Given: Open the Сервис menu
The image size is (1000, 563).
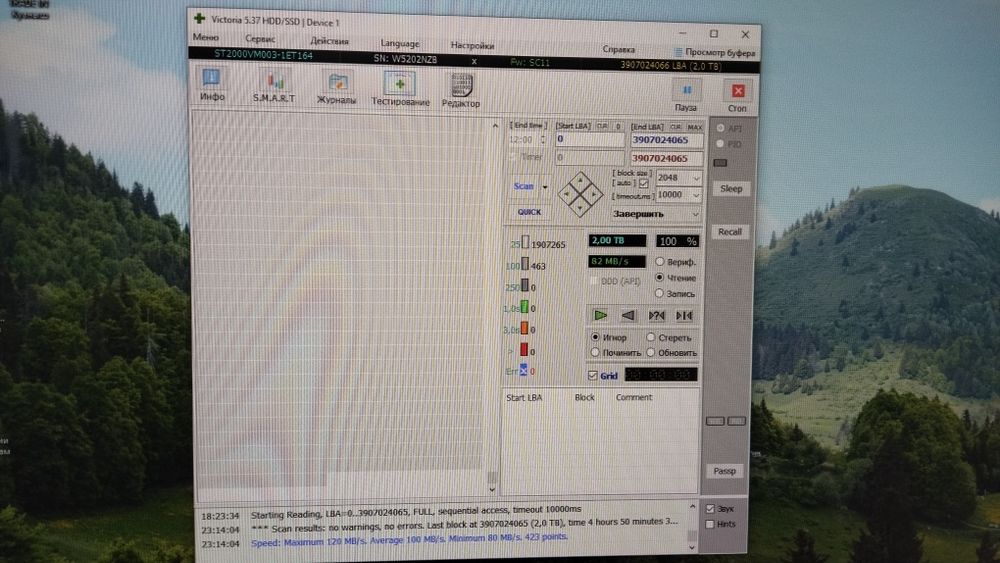Looking at the screenshot, I should [260, 38].
